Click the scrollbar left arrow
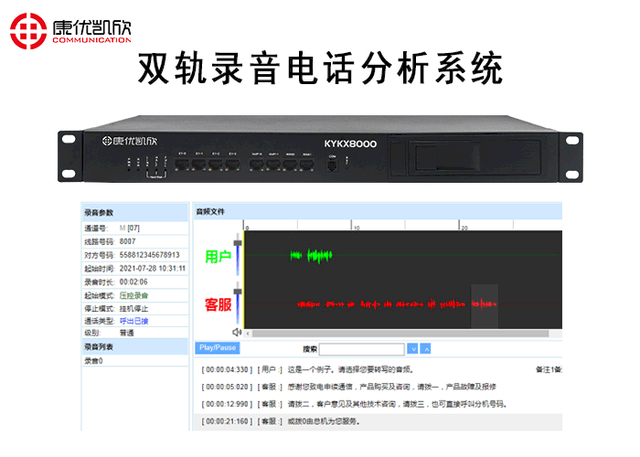The width and height of the screenshot is (640, 457). pos(247,334)
